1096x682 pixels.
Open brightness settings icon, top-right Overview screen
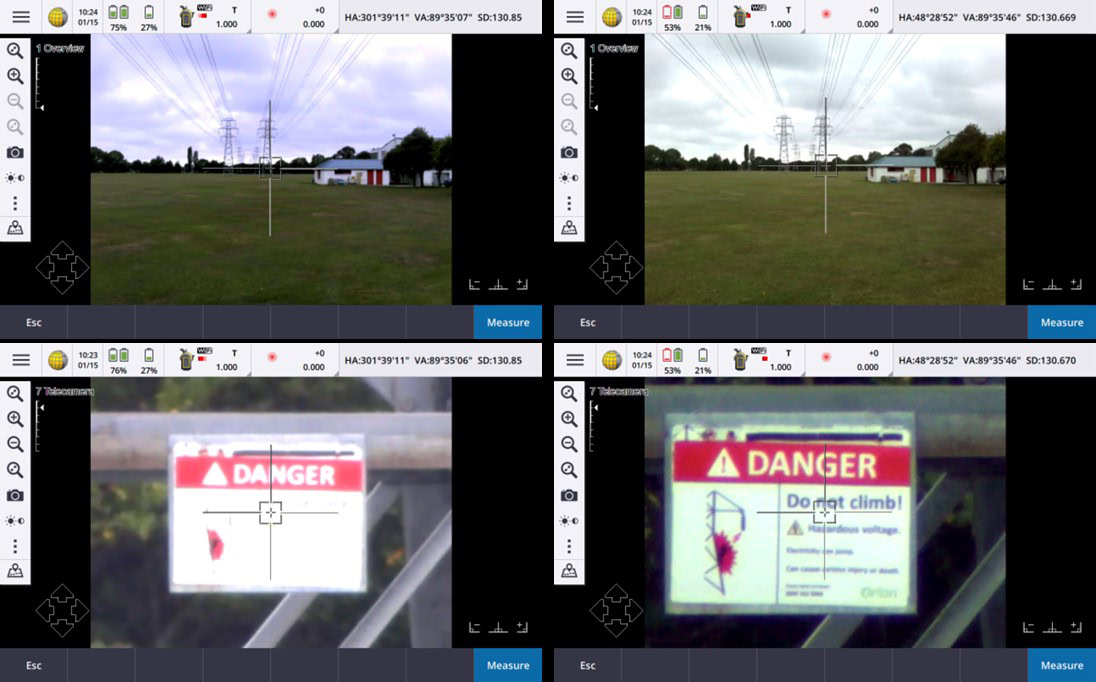(x=569, y=177)
